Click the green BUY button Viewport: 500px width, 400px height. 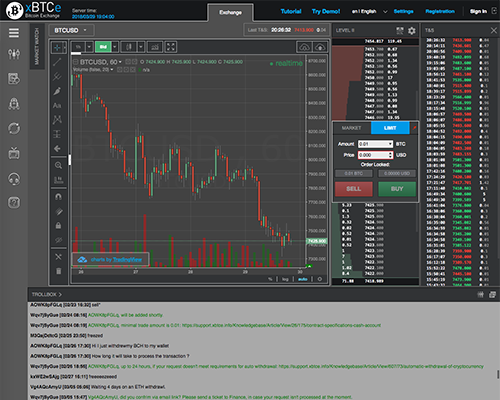pos(397,189)
